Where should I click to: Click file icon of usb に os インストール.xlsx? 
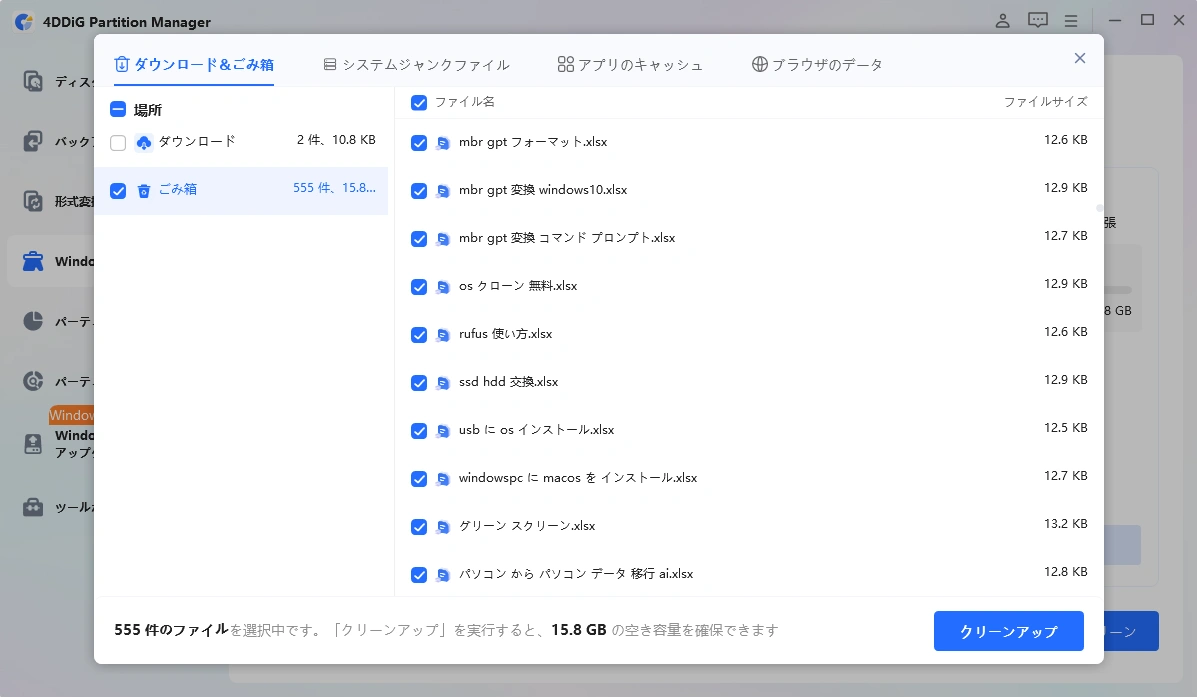(x=443, y=431)
